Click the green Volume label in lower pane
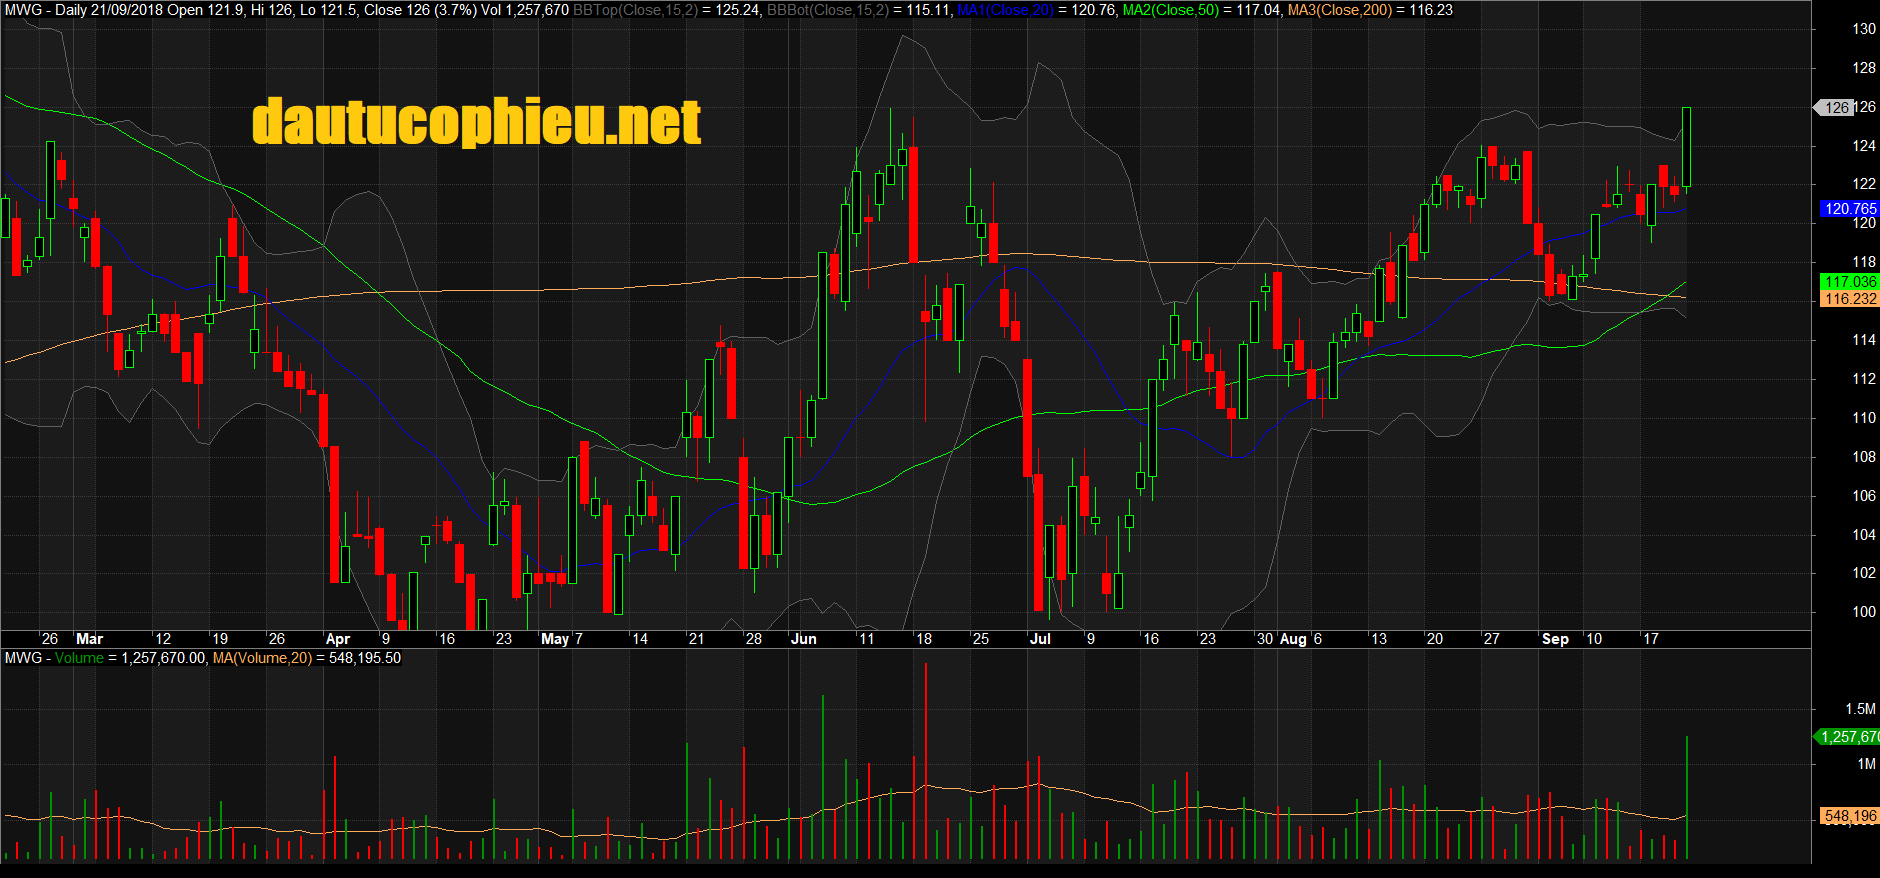This screenshot has width=1880, height=878. click(79, 658)
